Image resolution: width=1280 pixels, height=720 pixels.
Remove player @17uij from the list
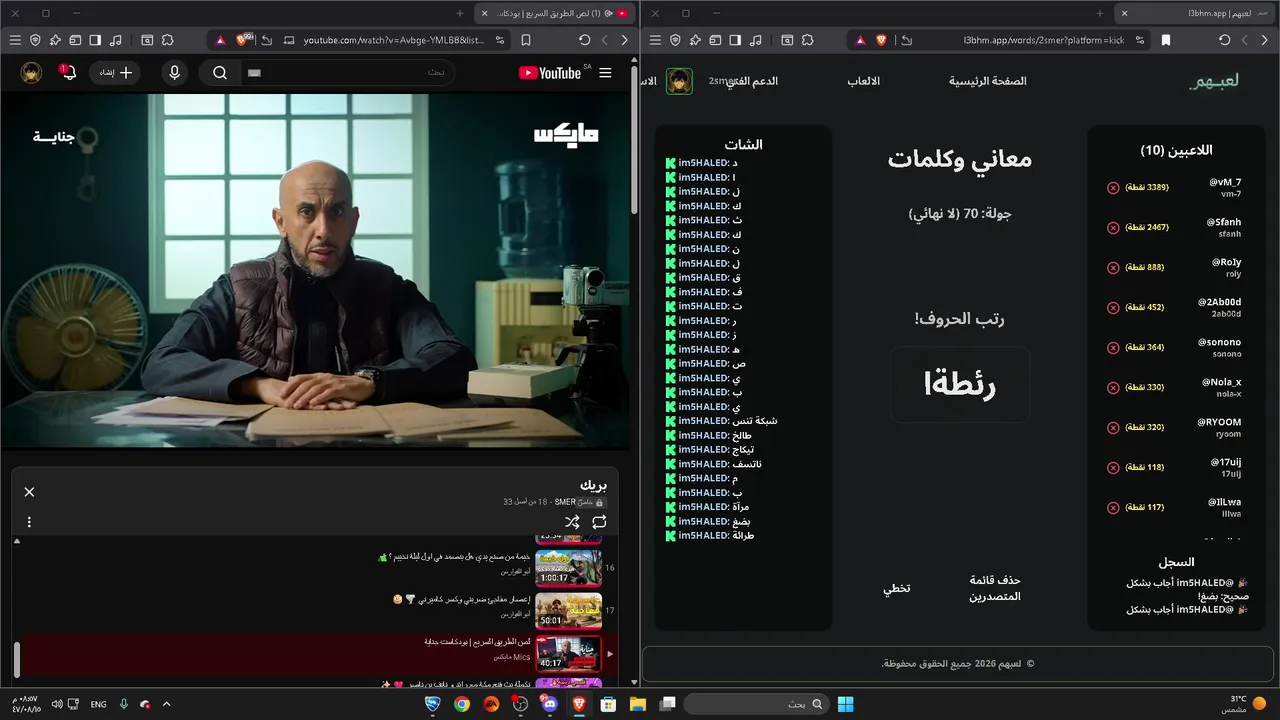tap(1113, 468)
